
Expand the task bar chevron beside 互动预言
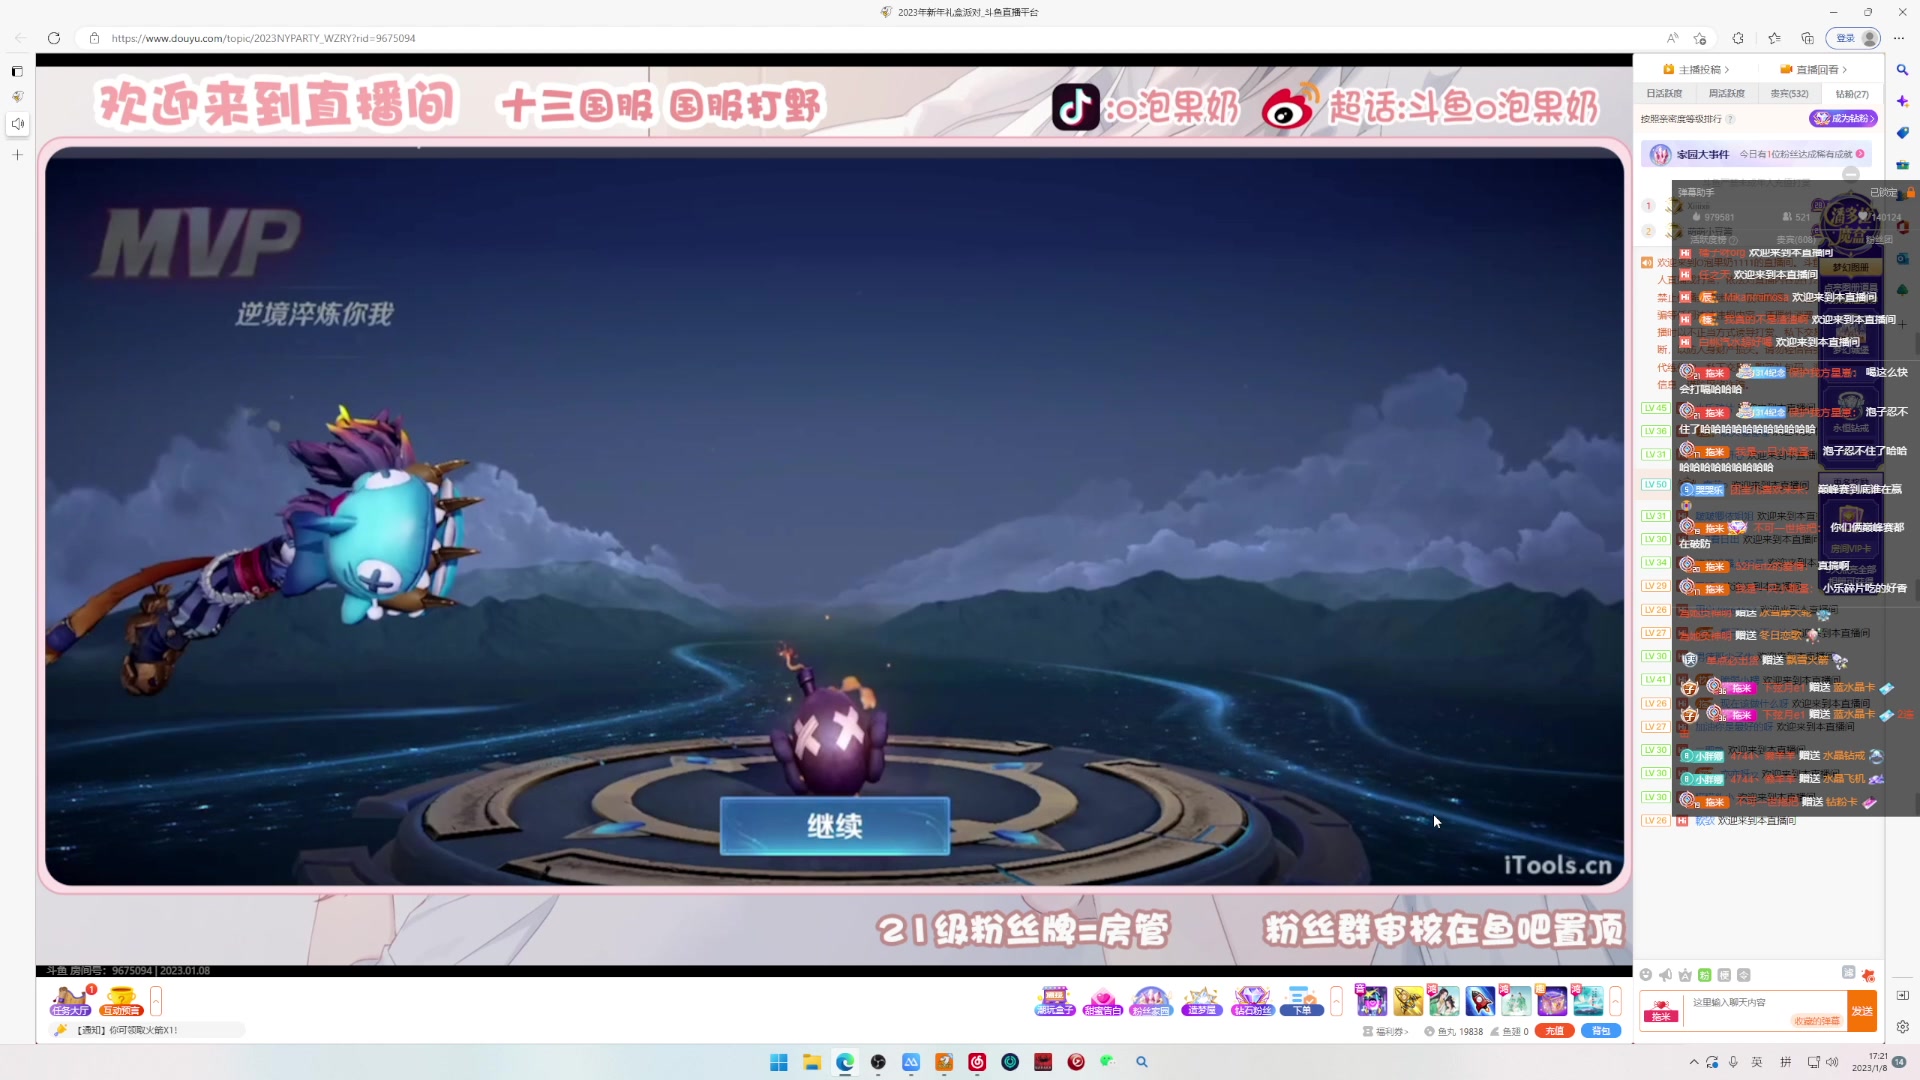click(156, 1000)
